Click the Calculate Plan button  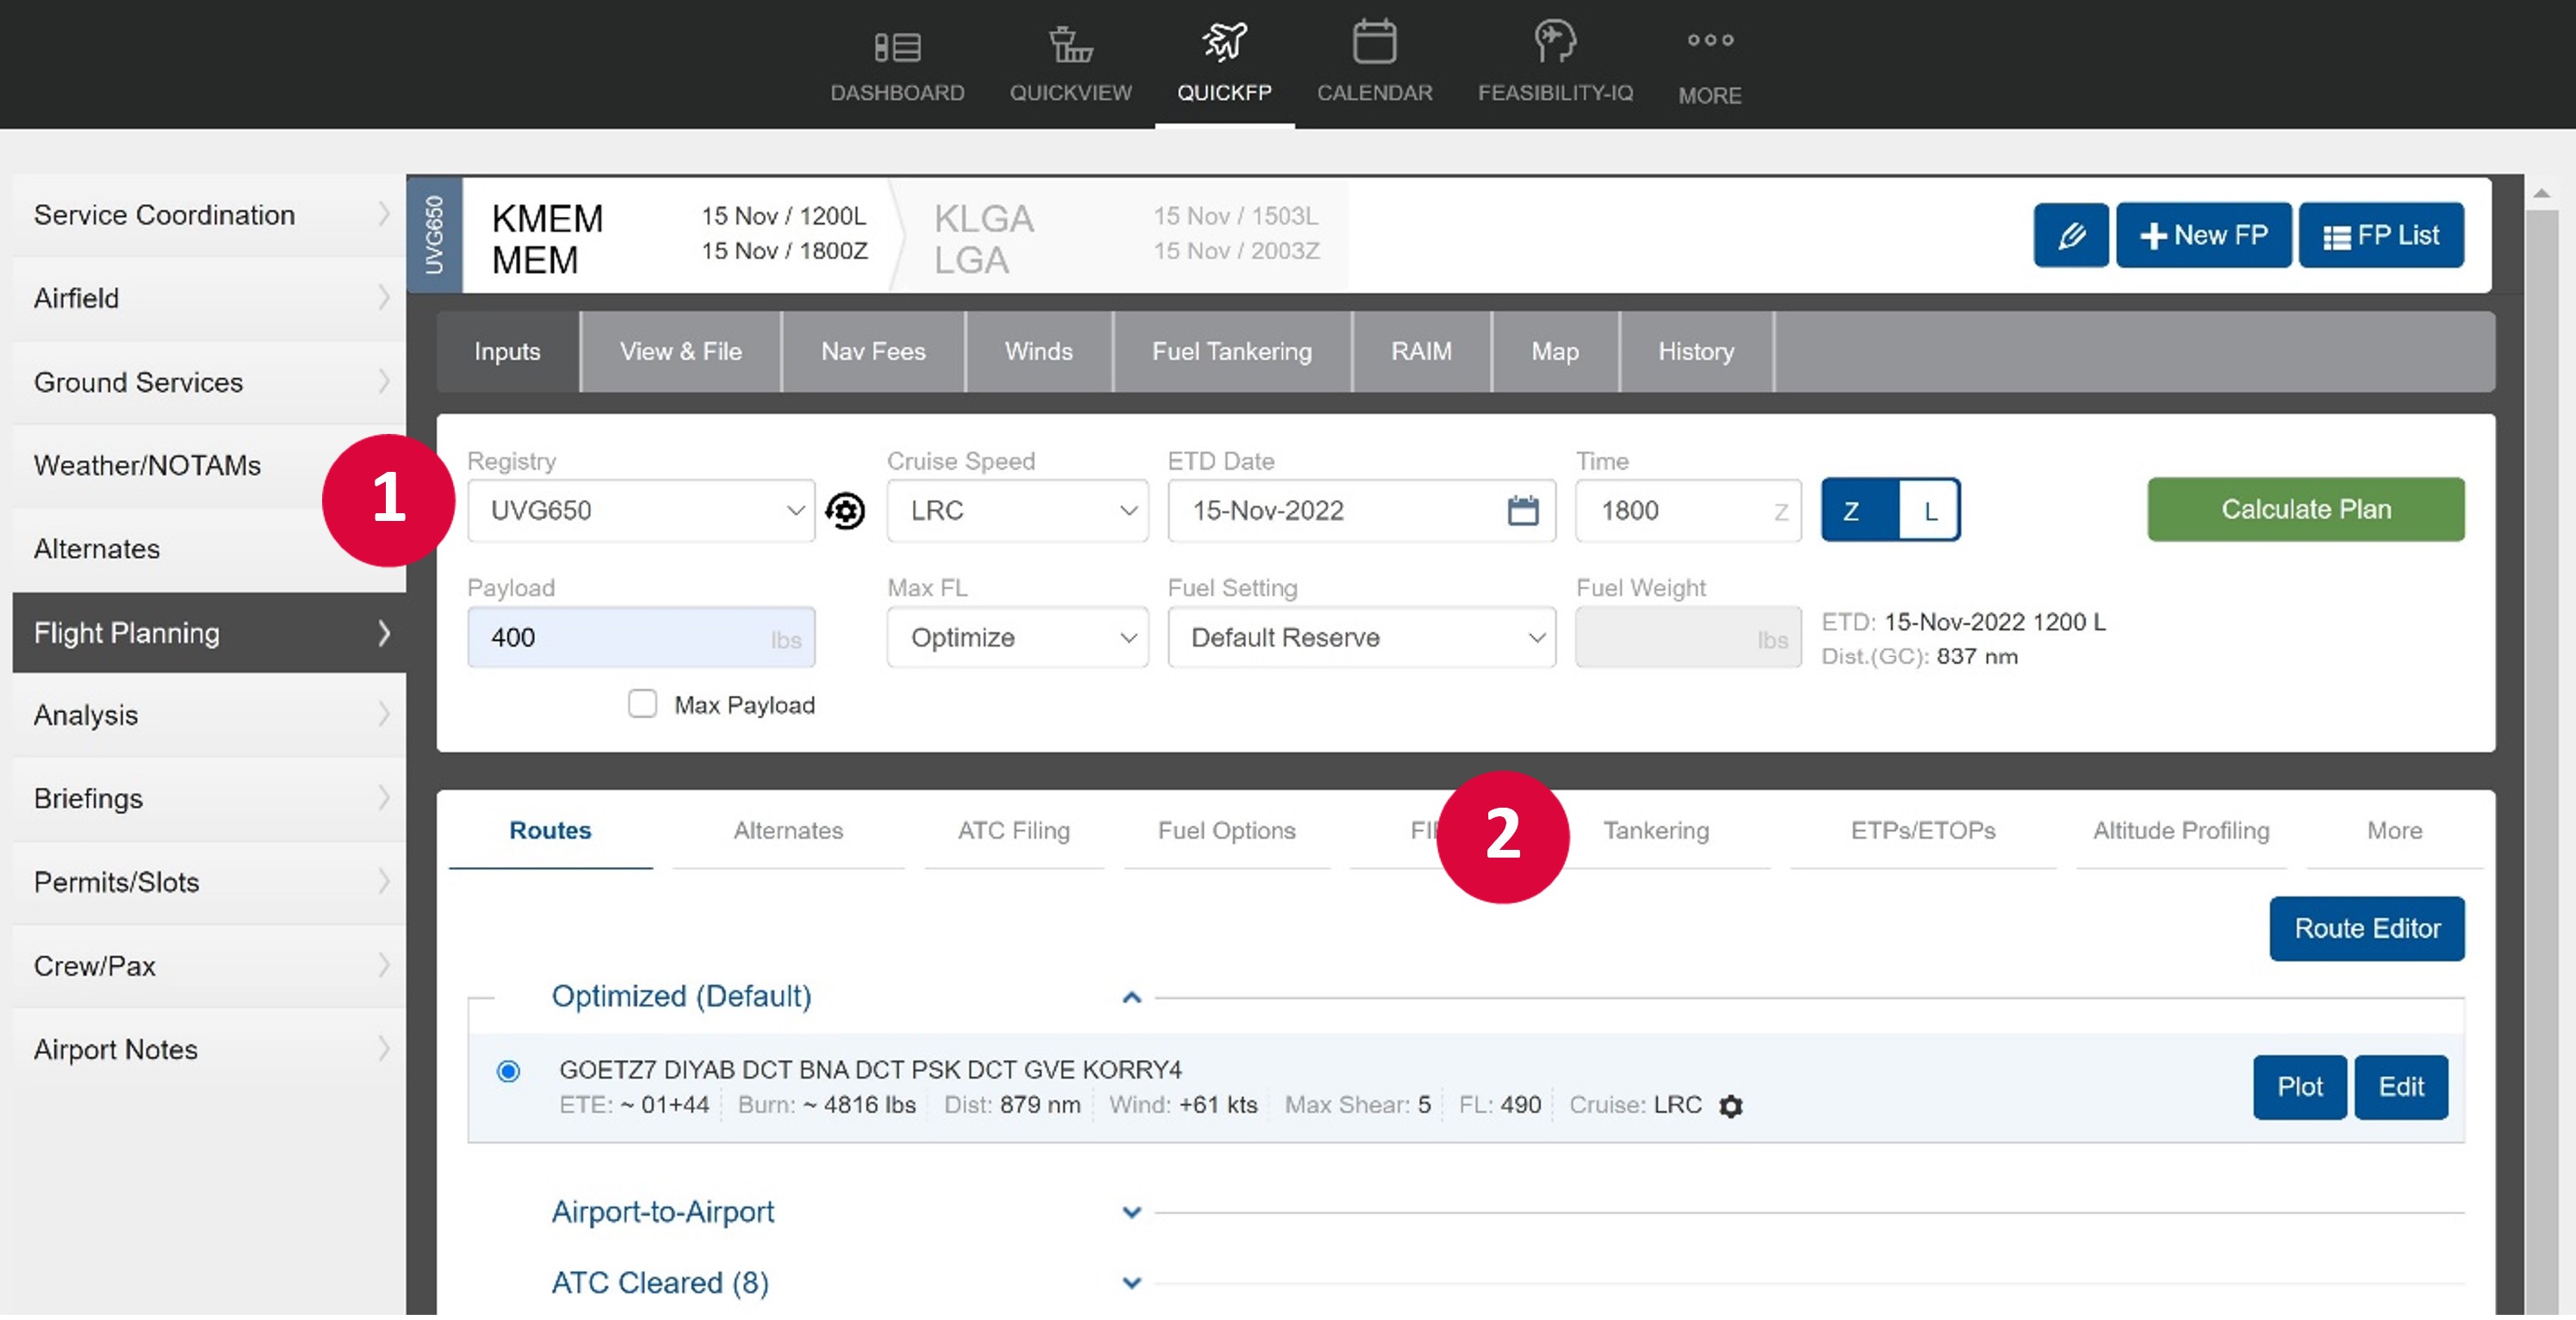coord(2304,509)
